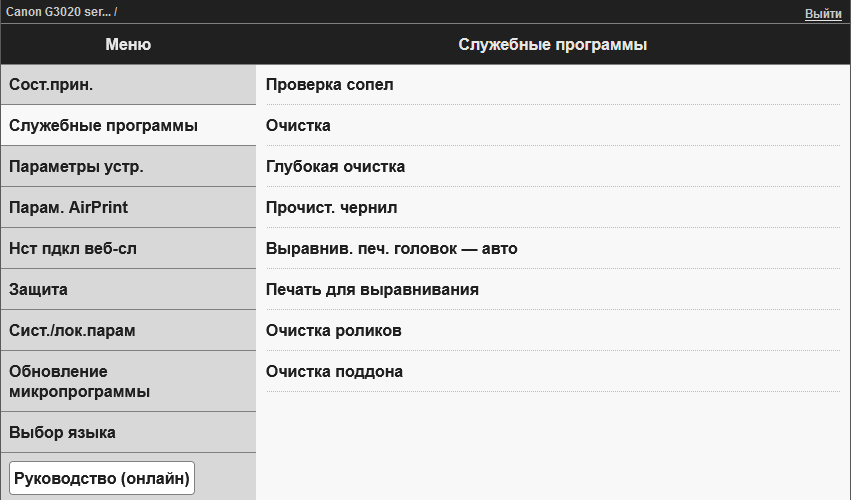Select Служебные программы in side menu
Viewport: 851px width, 500px height.
coord(128,126)
